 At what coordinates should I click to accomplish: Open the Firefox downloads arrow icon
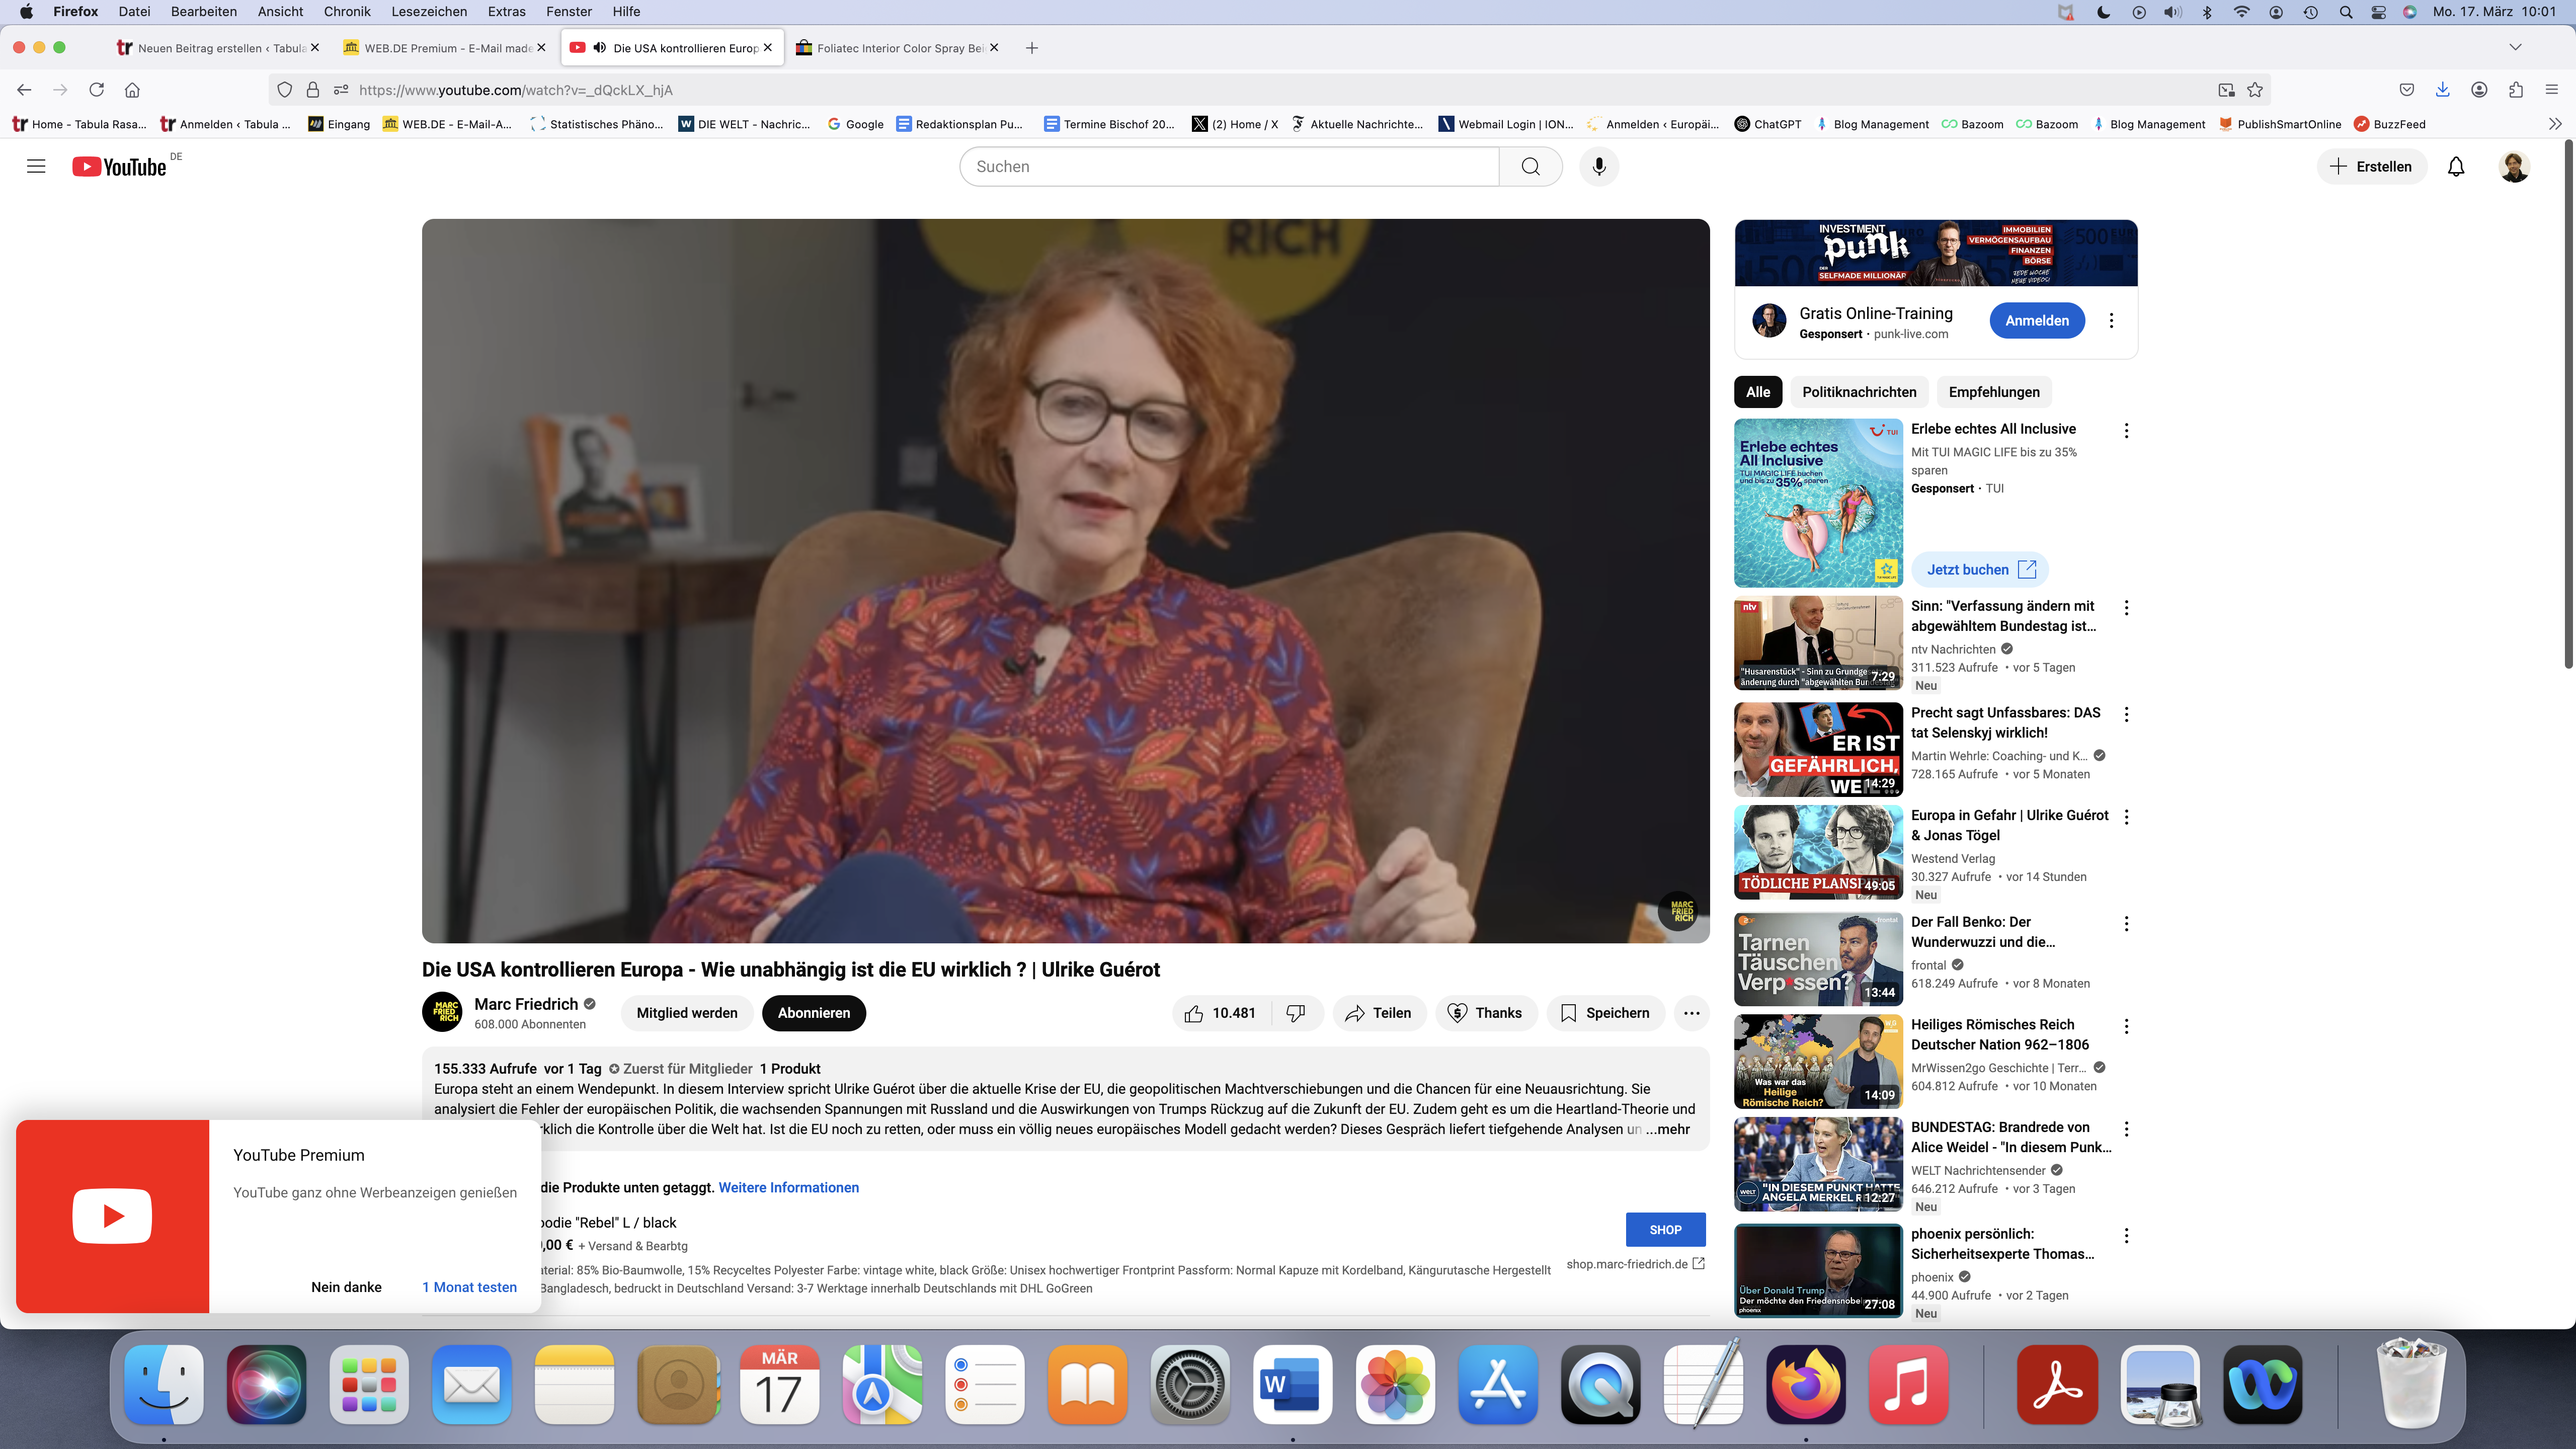[2443, 90]
